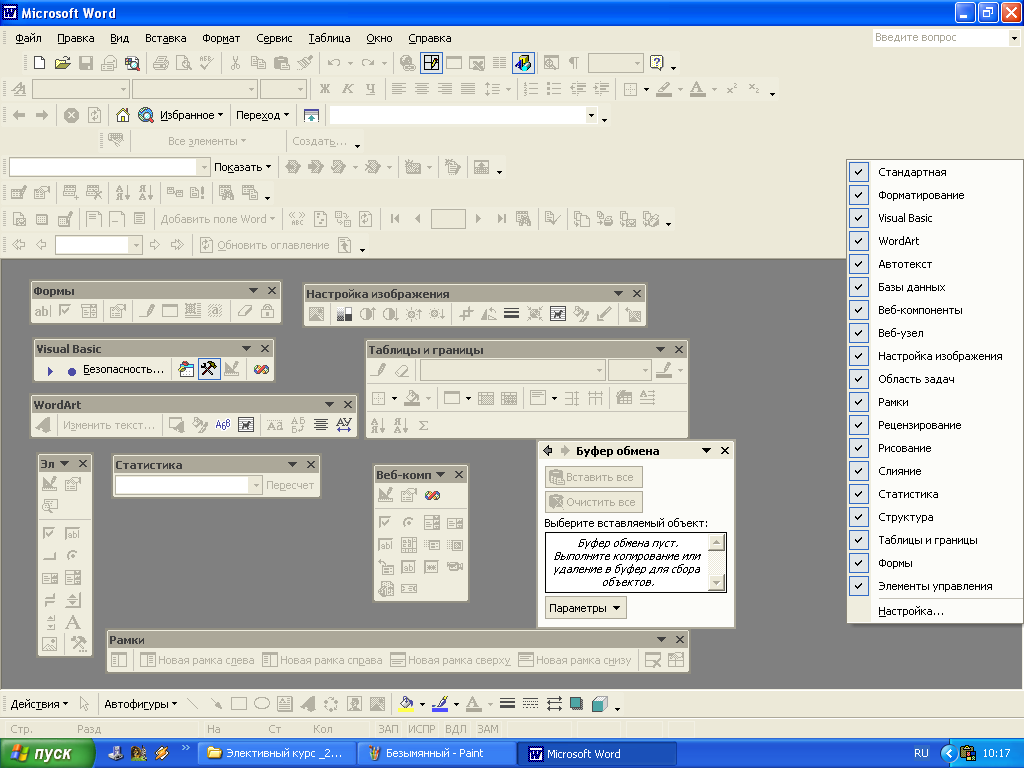The width and height of the screenshot is (1024, 768).
Task: Create a new blank document
Action: pyautogui.click(x=39, y=63)
